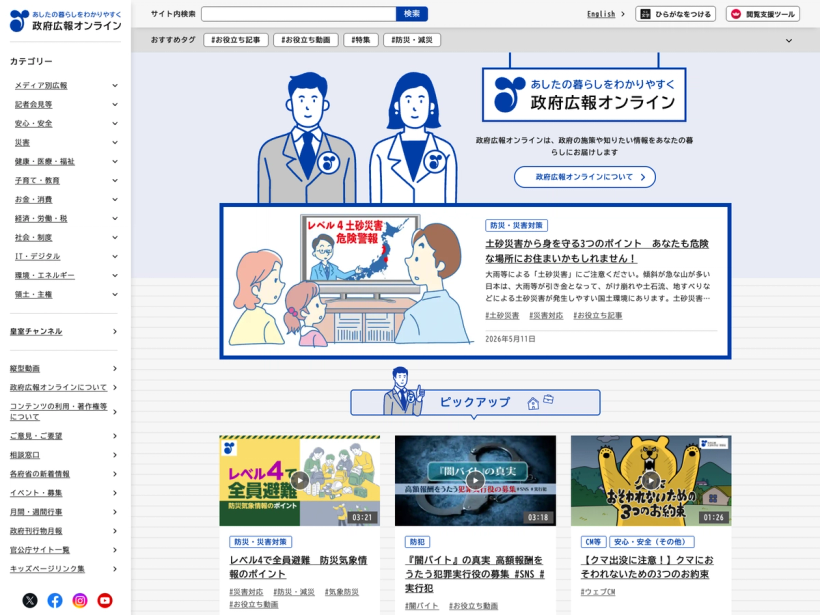Open sidebar 政府広報オンラインについて link
Screen dimensions: 820x615
[63, 388]
